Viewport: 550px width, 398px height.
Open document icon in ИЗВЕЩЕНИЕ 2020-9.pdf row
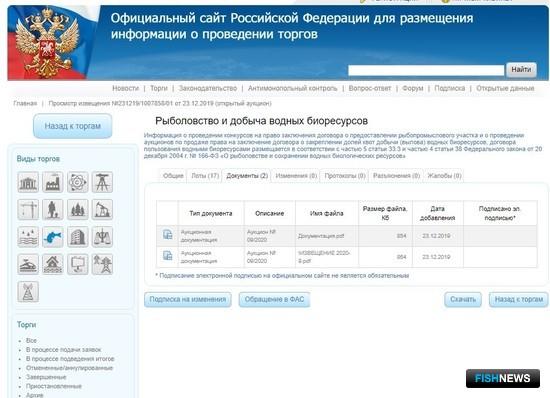tap(168, 255)
